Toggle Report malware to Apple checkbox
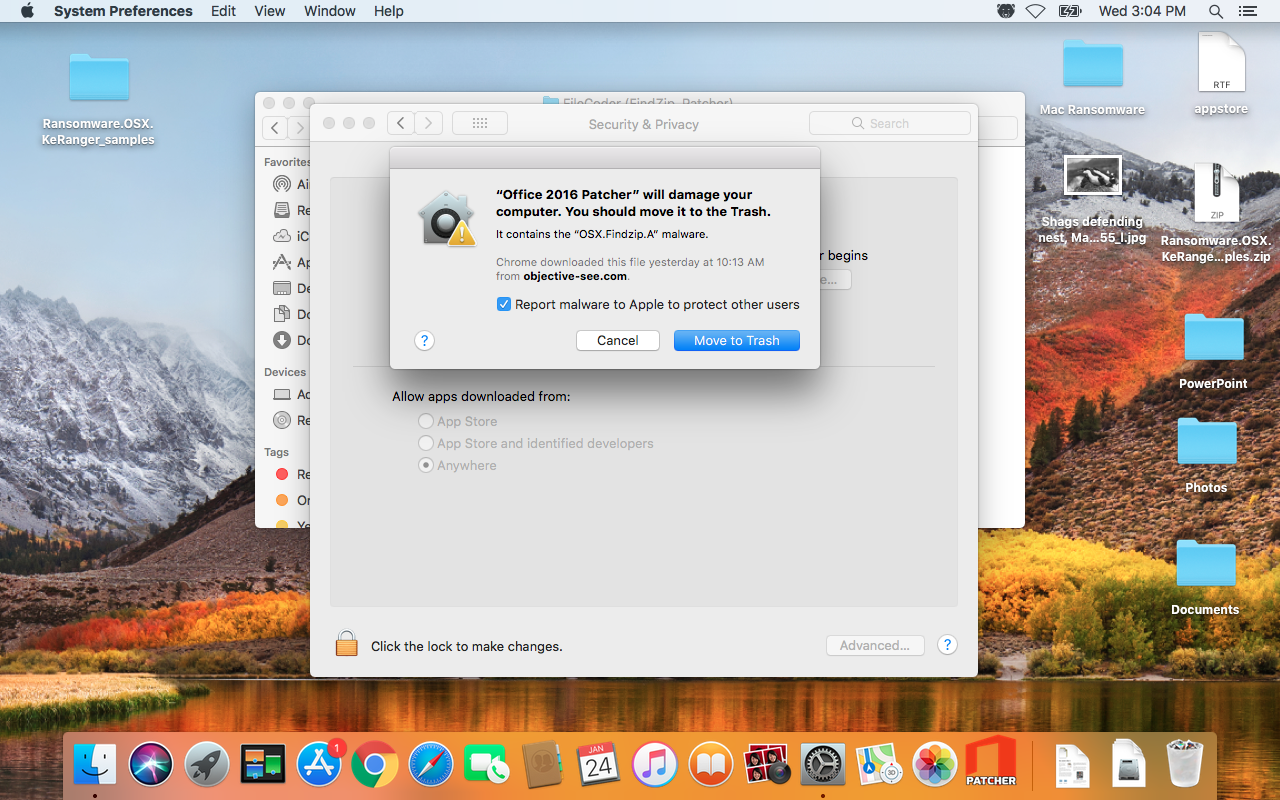This screenshot has height=800, width=1280. [x=504, y=304]
